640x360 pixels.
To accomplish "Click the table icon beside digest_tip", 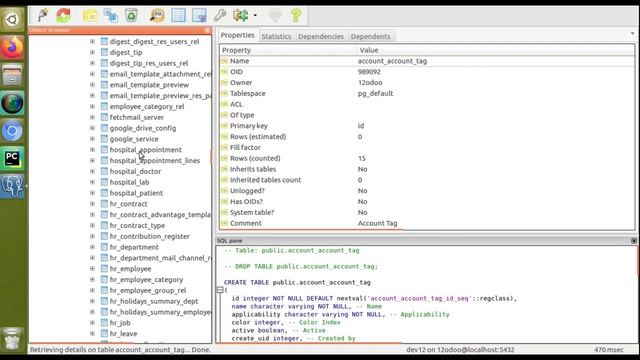I will tap(104, 52).
